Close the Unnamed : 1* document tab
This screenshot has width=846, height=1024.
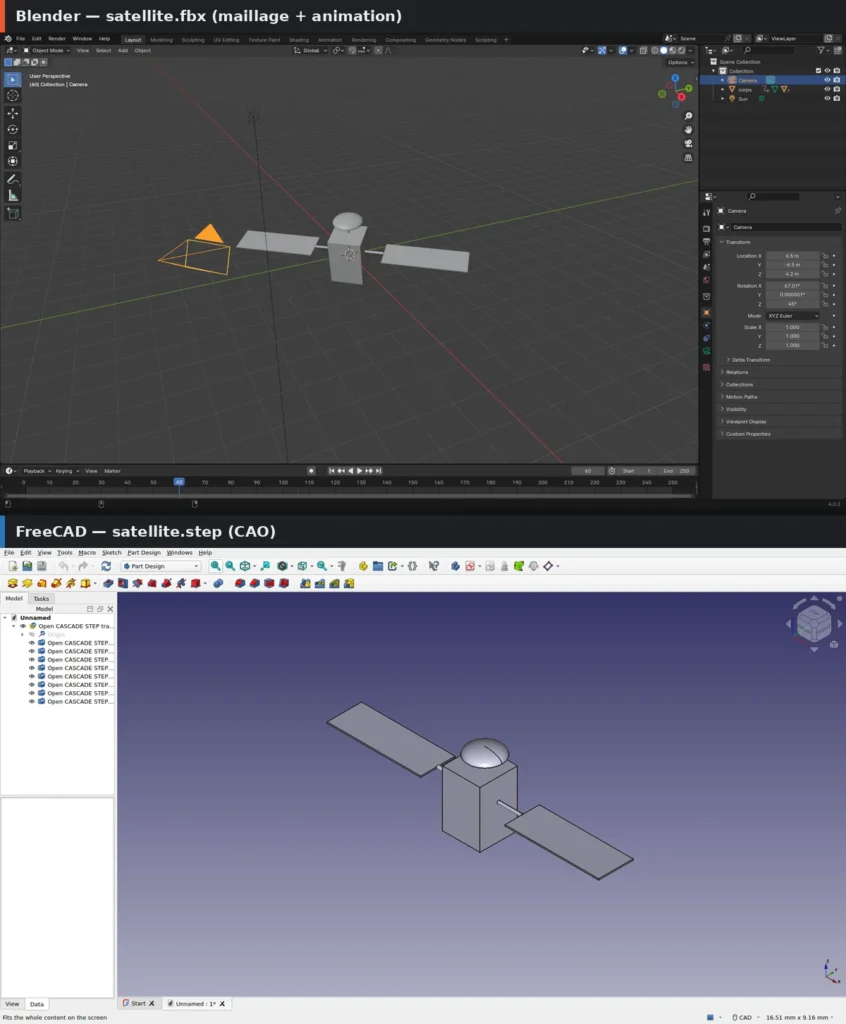click(x=222, y=1004)
